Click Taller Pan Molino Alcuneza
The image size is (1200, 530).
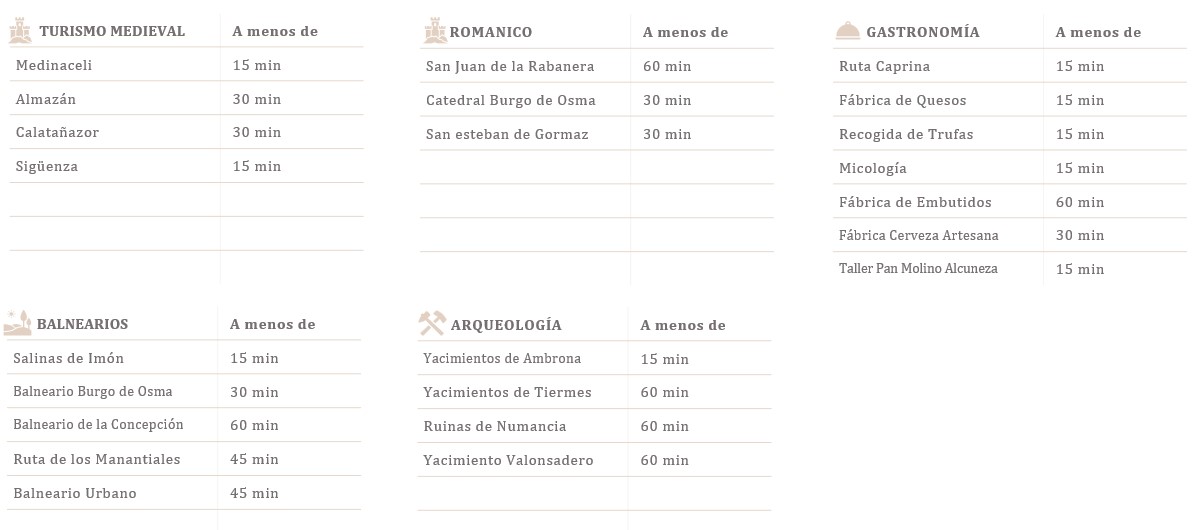[x=918, y=269]
